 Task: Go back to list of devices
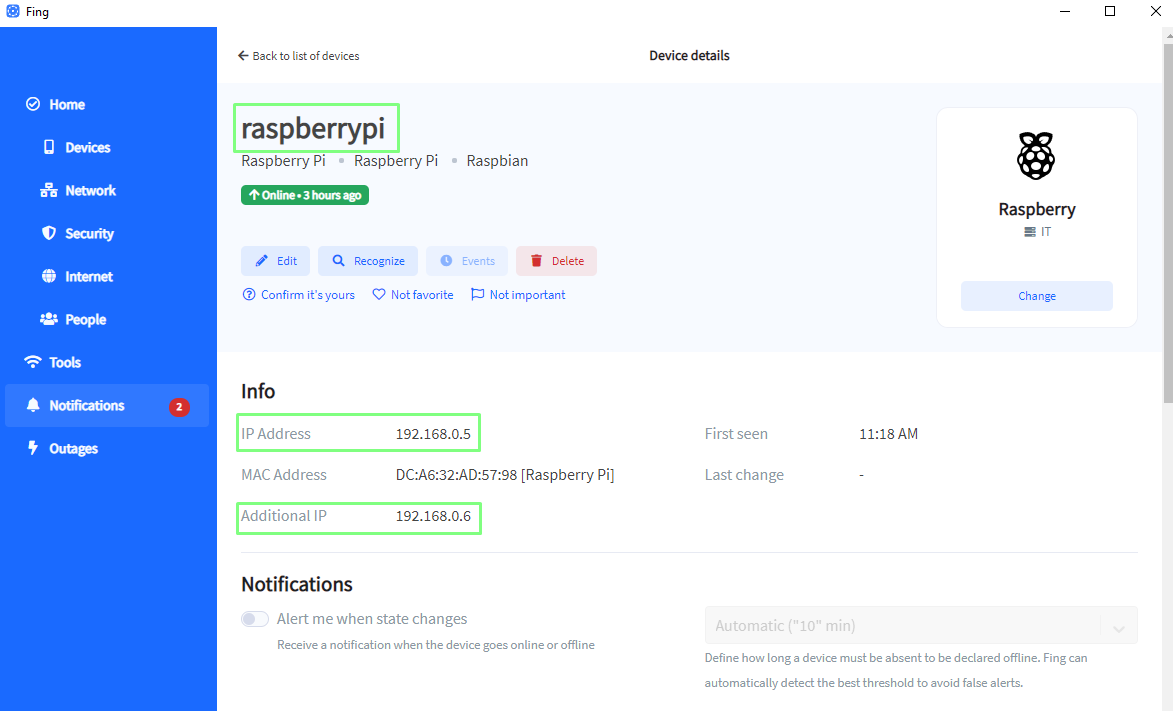click(x=298, y=56)
